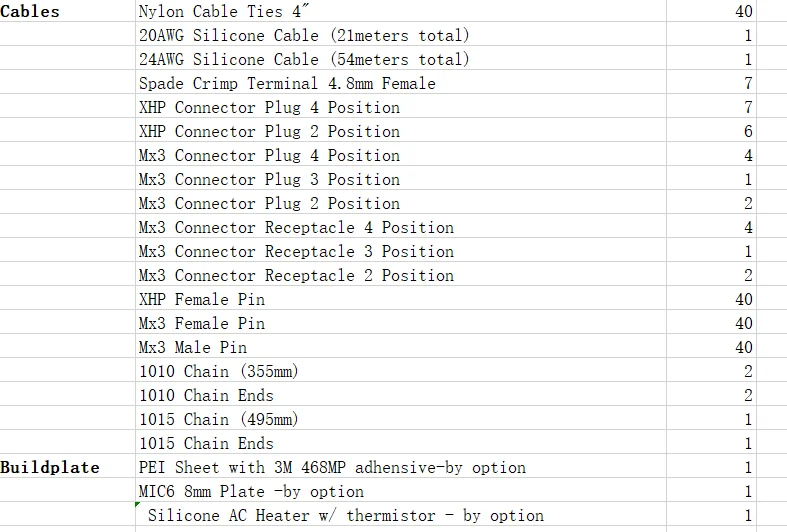787x532 pixels.
Task: Select "XHP Connector Plug 4 Position" cell
Action: [270, 108]
